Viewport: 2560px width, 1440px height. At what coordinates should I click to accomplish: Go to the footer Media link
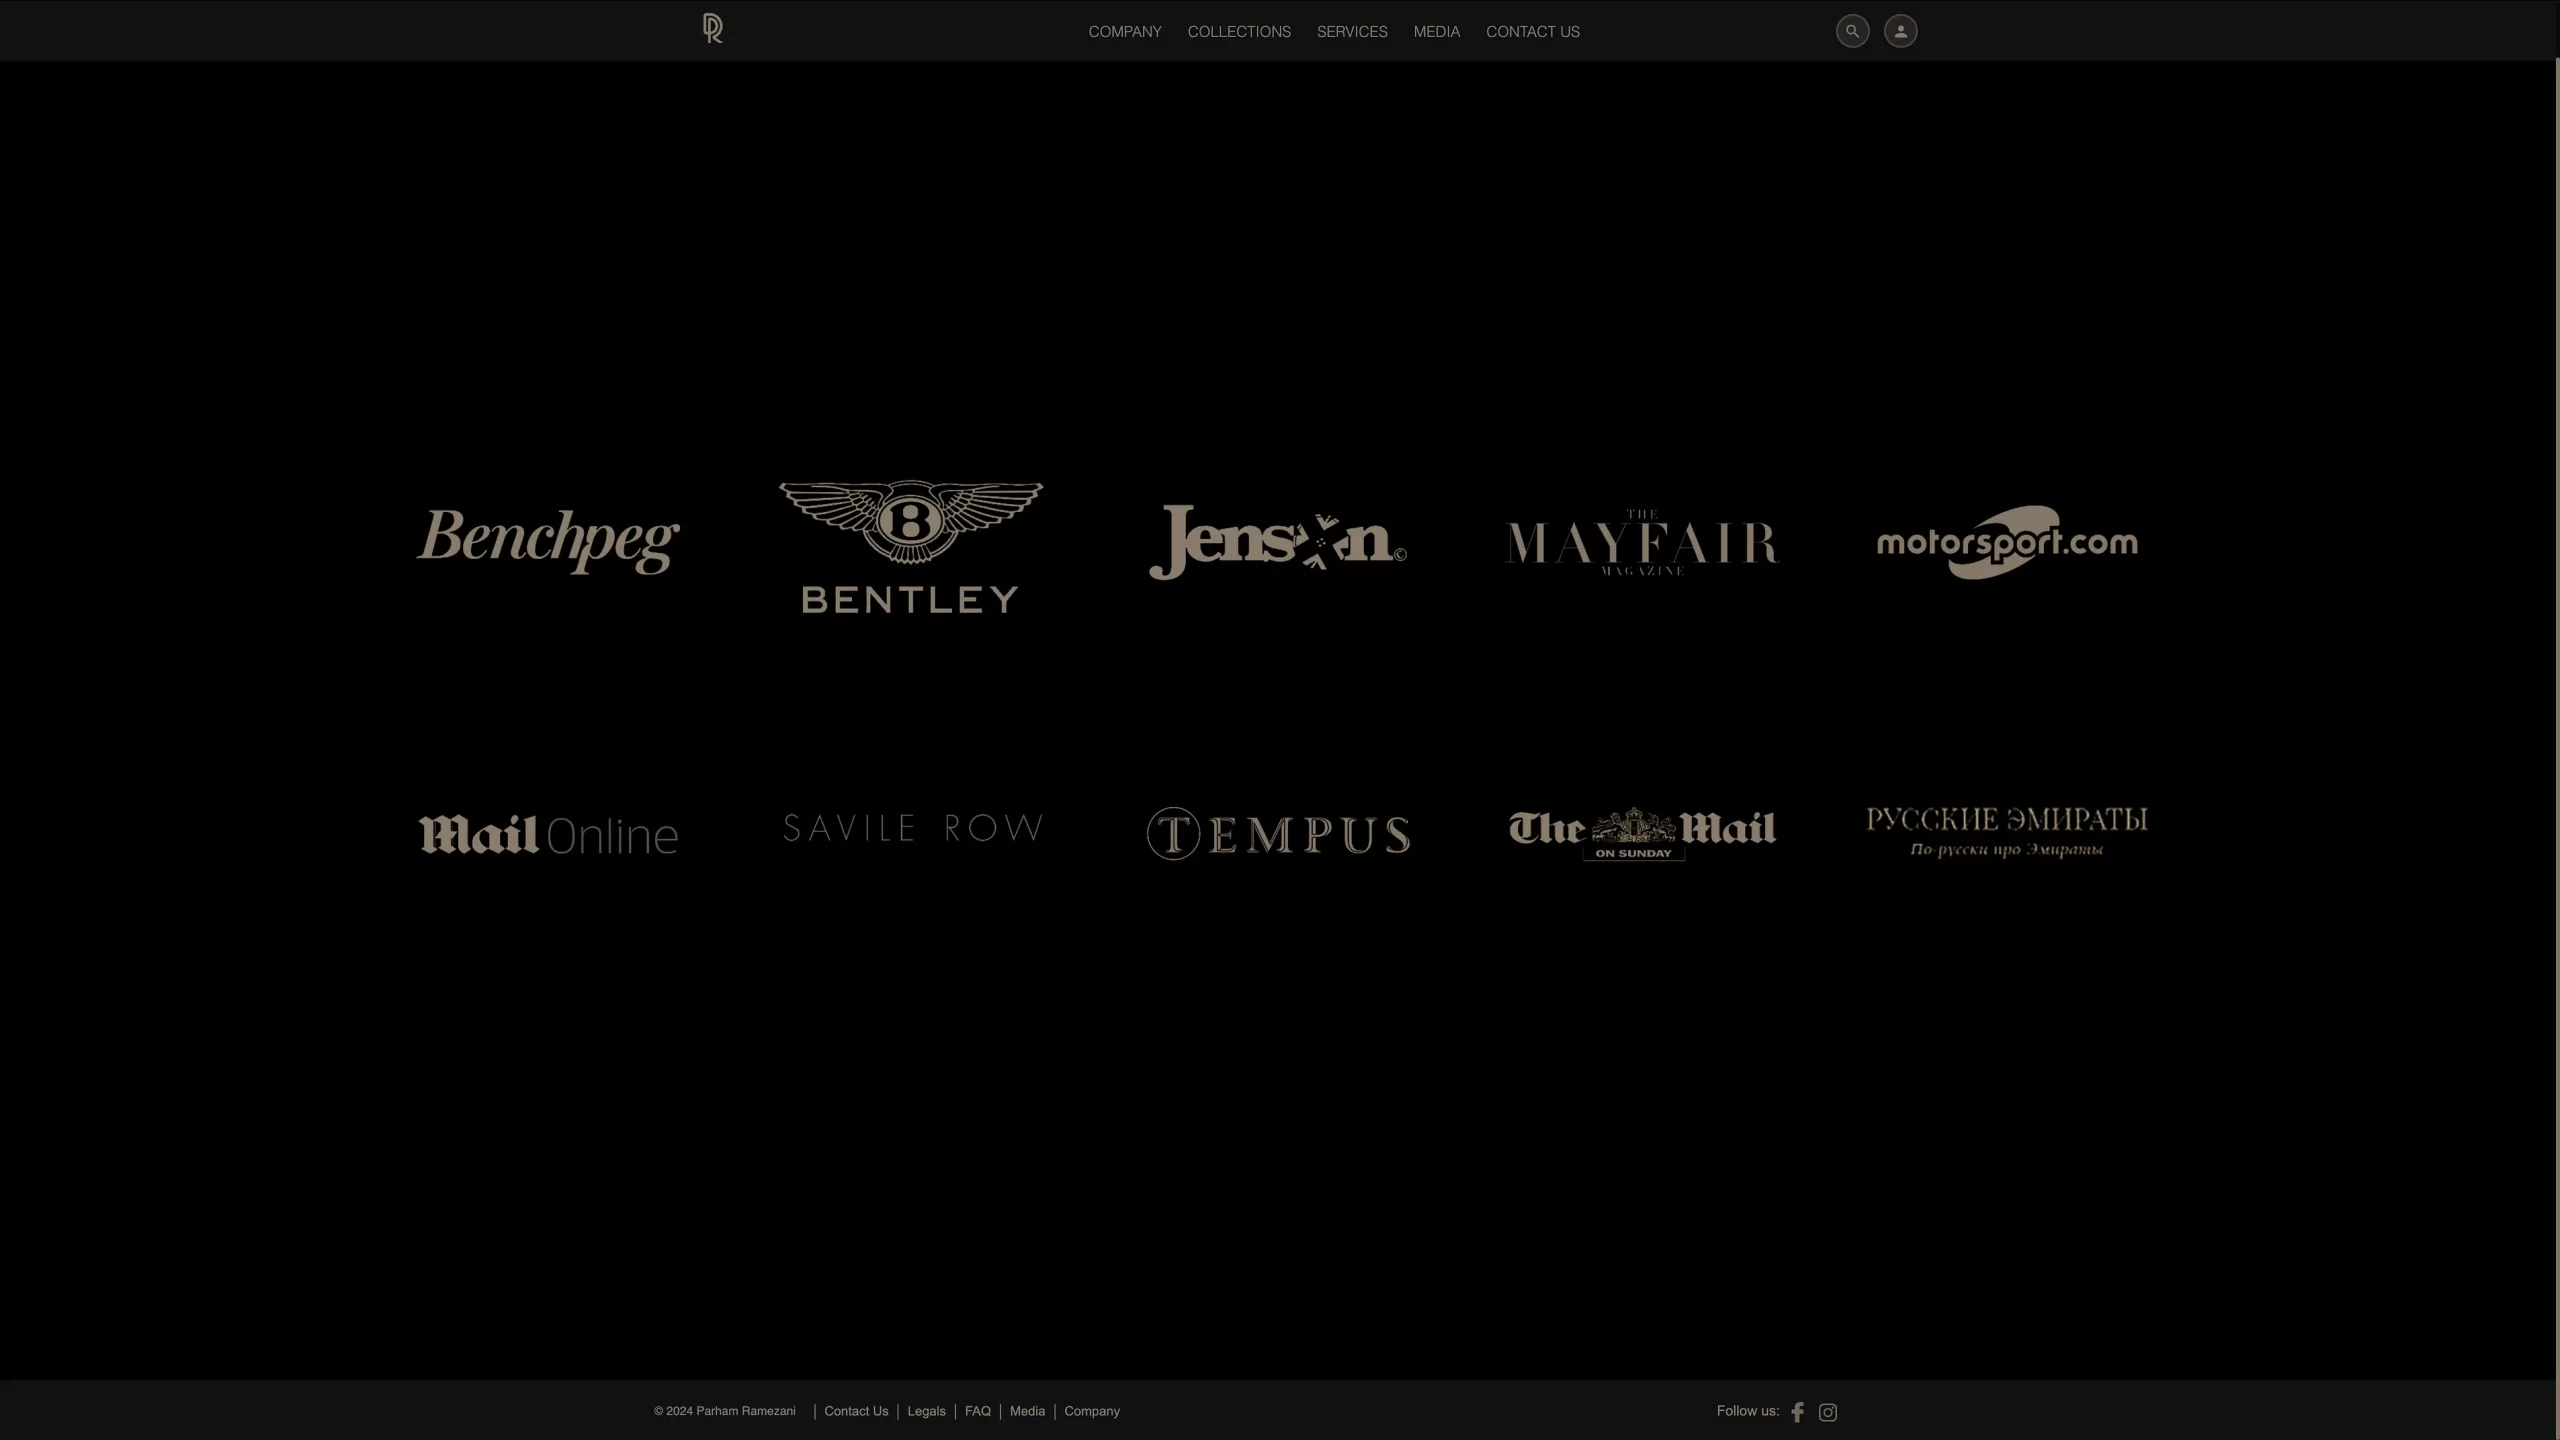(1027, 1411)
